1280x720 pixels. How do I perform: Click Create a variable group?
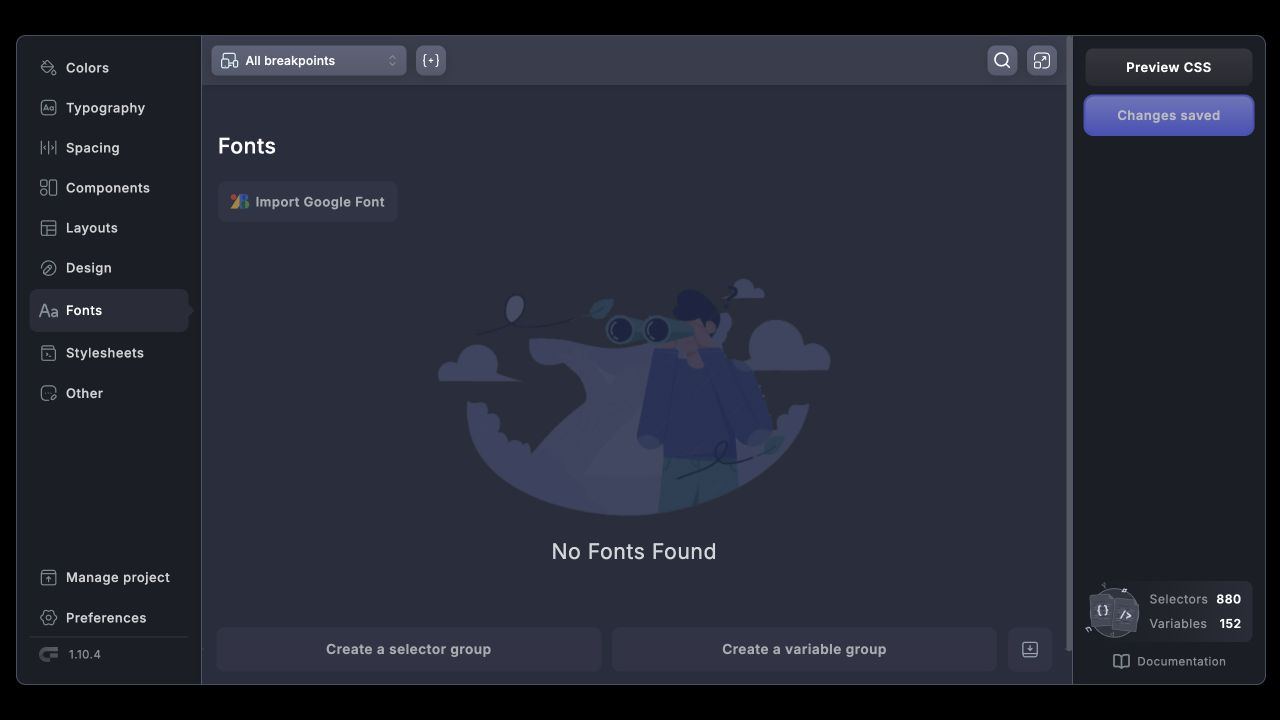point(804,650)
